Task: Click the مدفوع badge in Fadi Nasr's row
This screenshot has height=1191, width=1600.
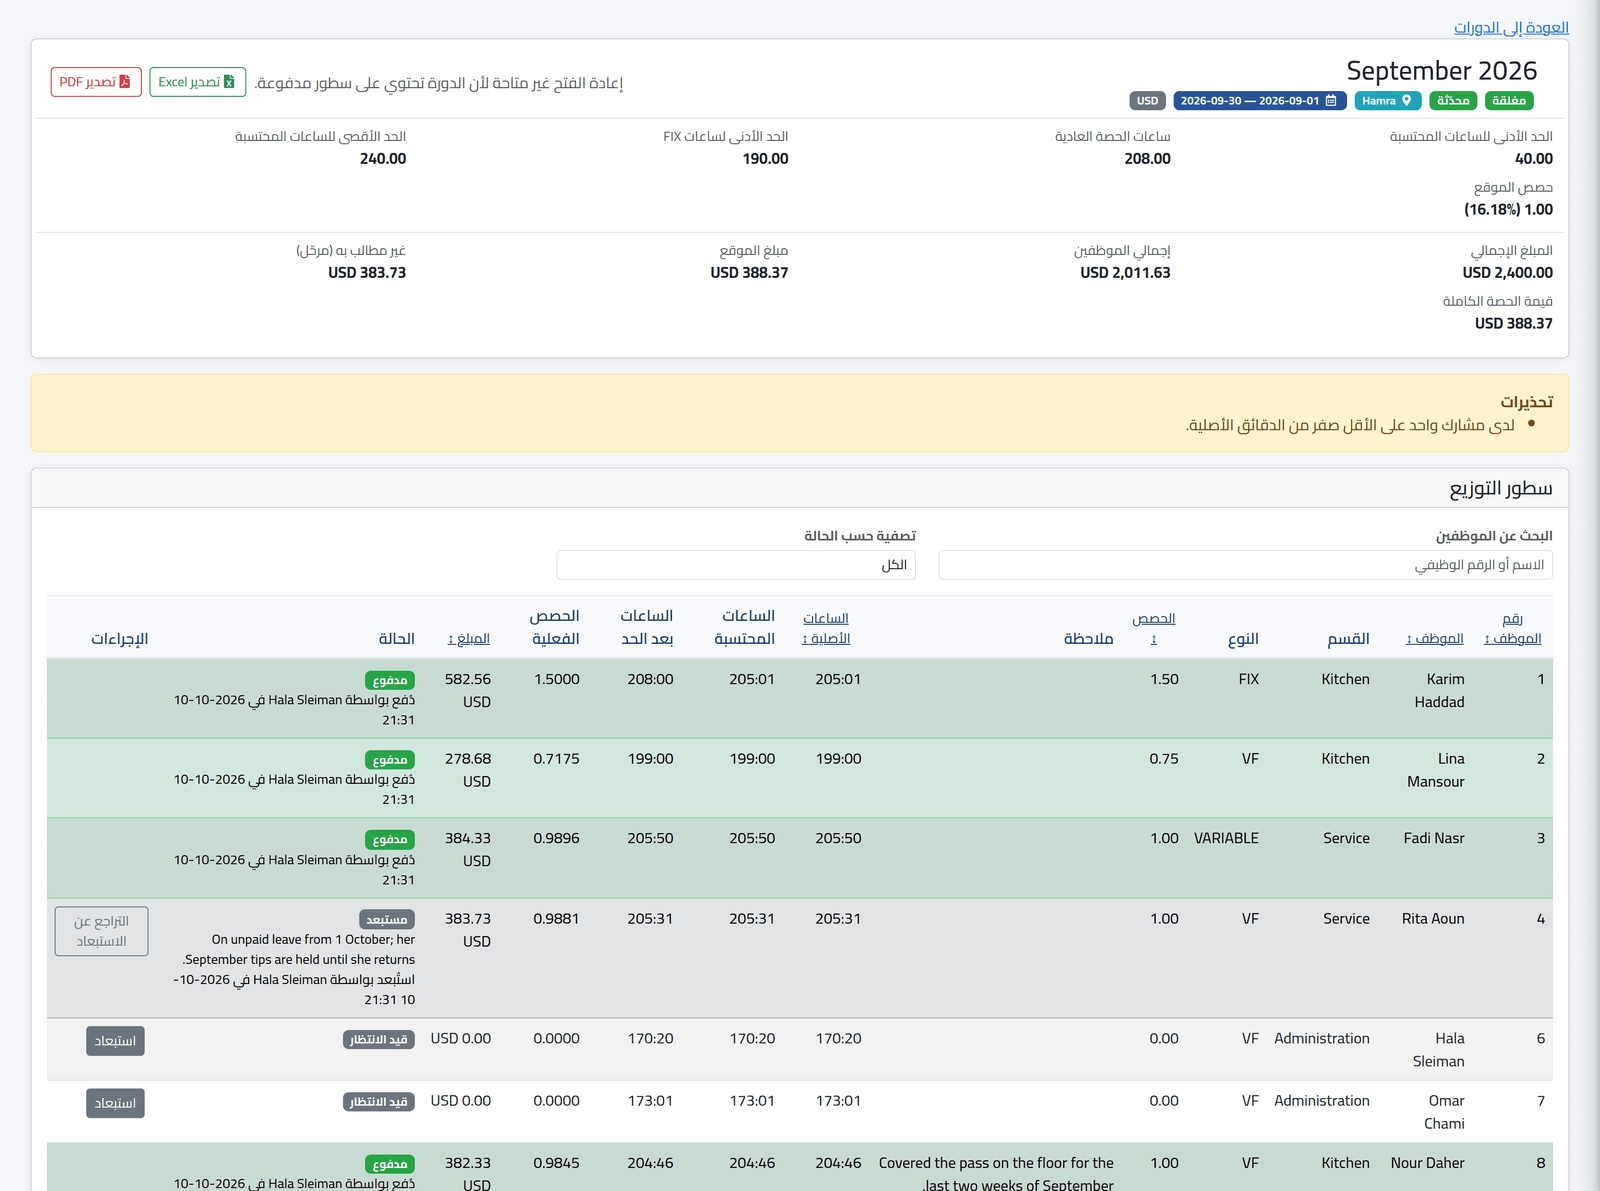Action: tap(390, 839)
